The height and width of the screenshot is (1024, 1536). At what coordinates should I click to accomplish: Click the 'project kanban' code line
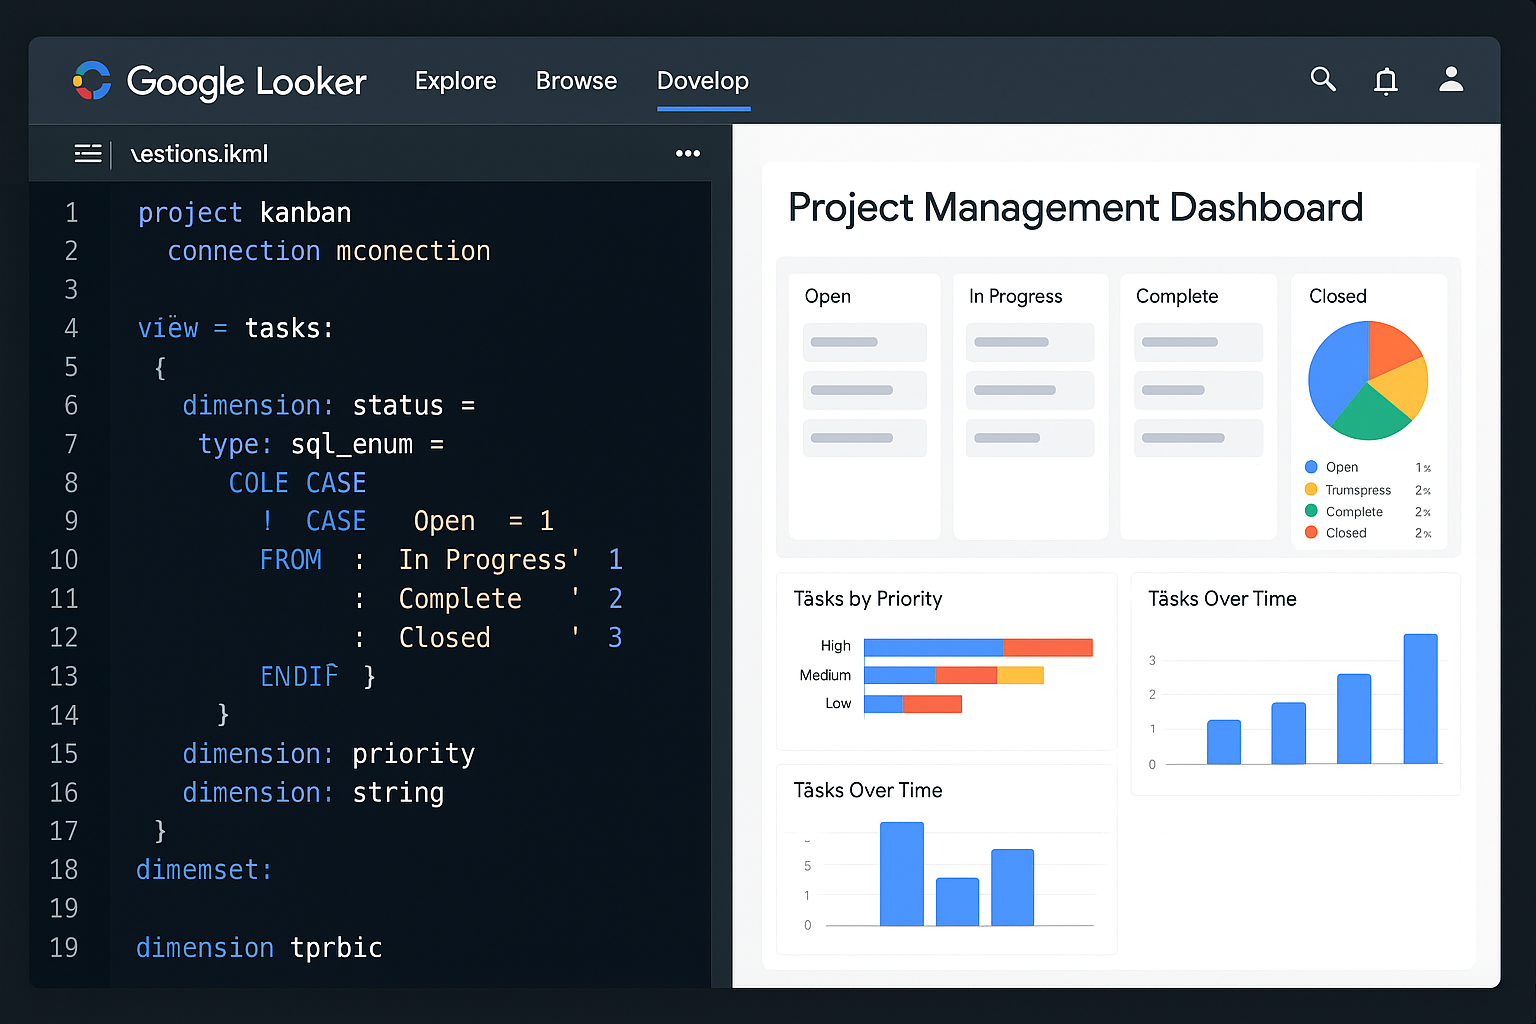245,213
